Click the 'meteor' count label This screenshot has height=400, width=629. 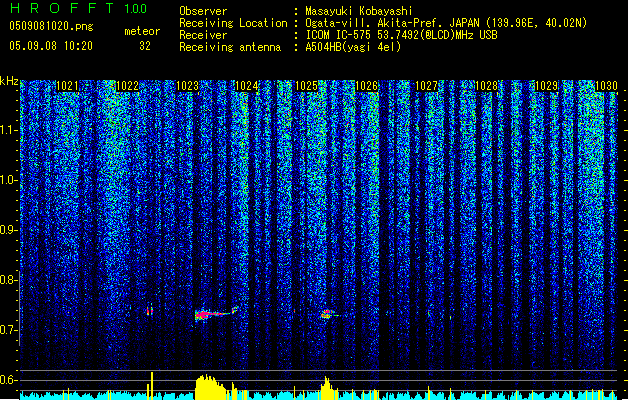pyautogui.click(x=142, y=31)
